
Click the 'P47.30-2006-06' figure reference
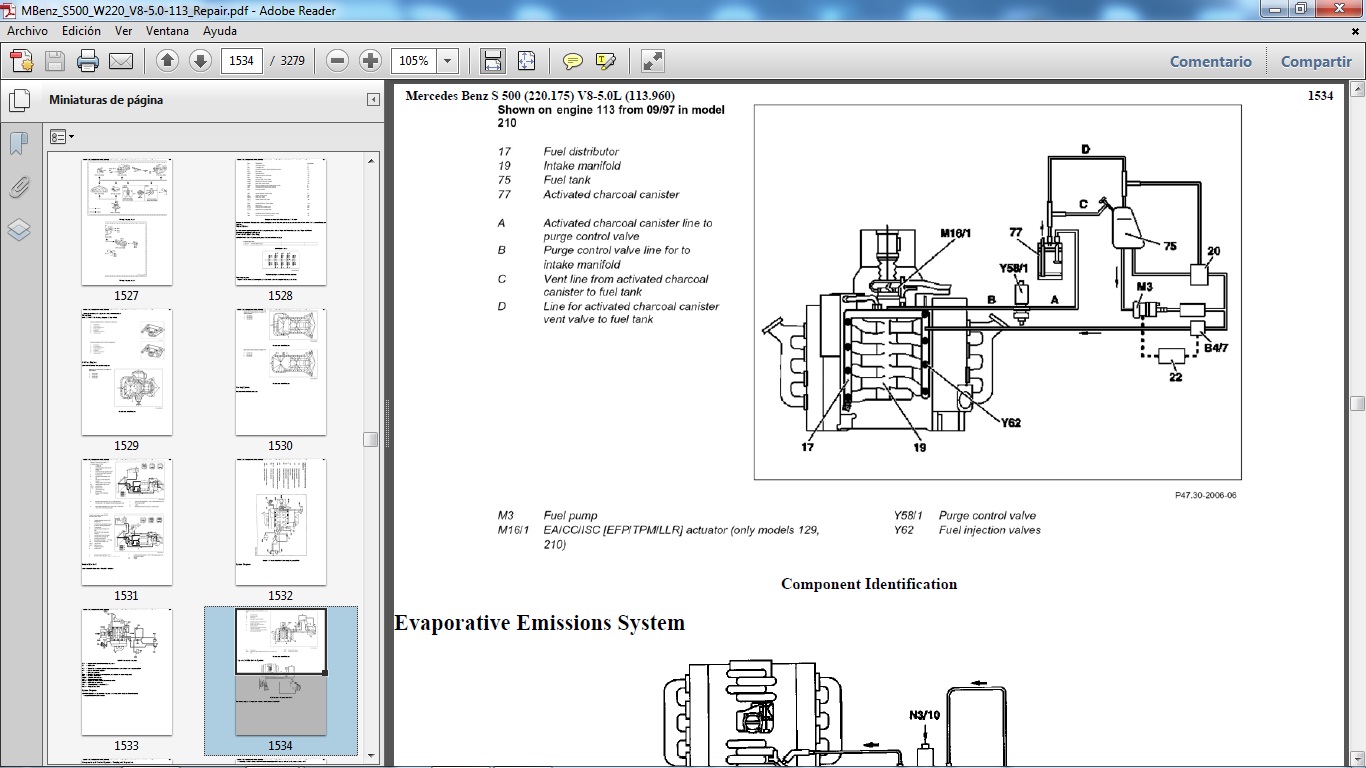click(x=1206, y=495)
